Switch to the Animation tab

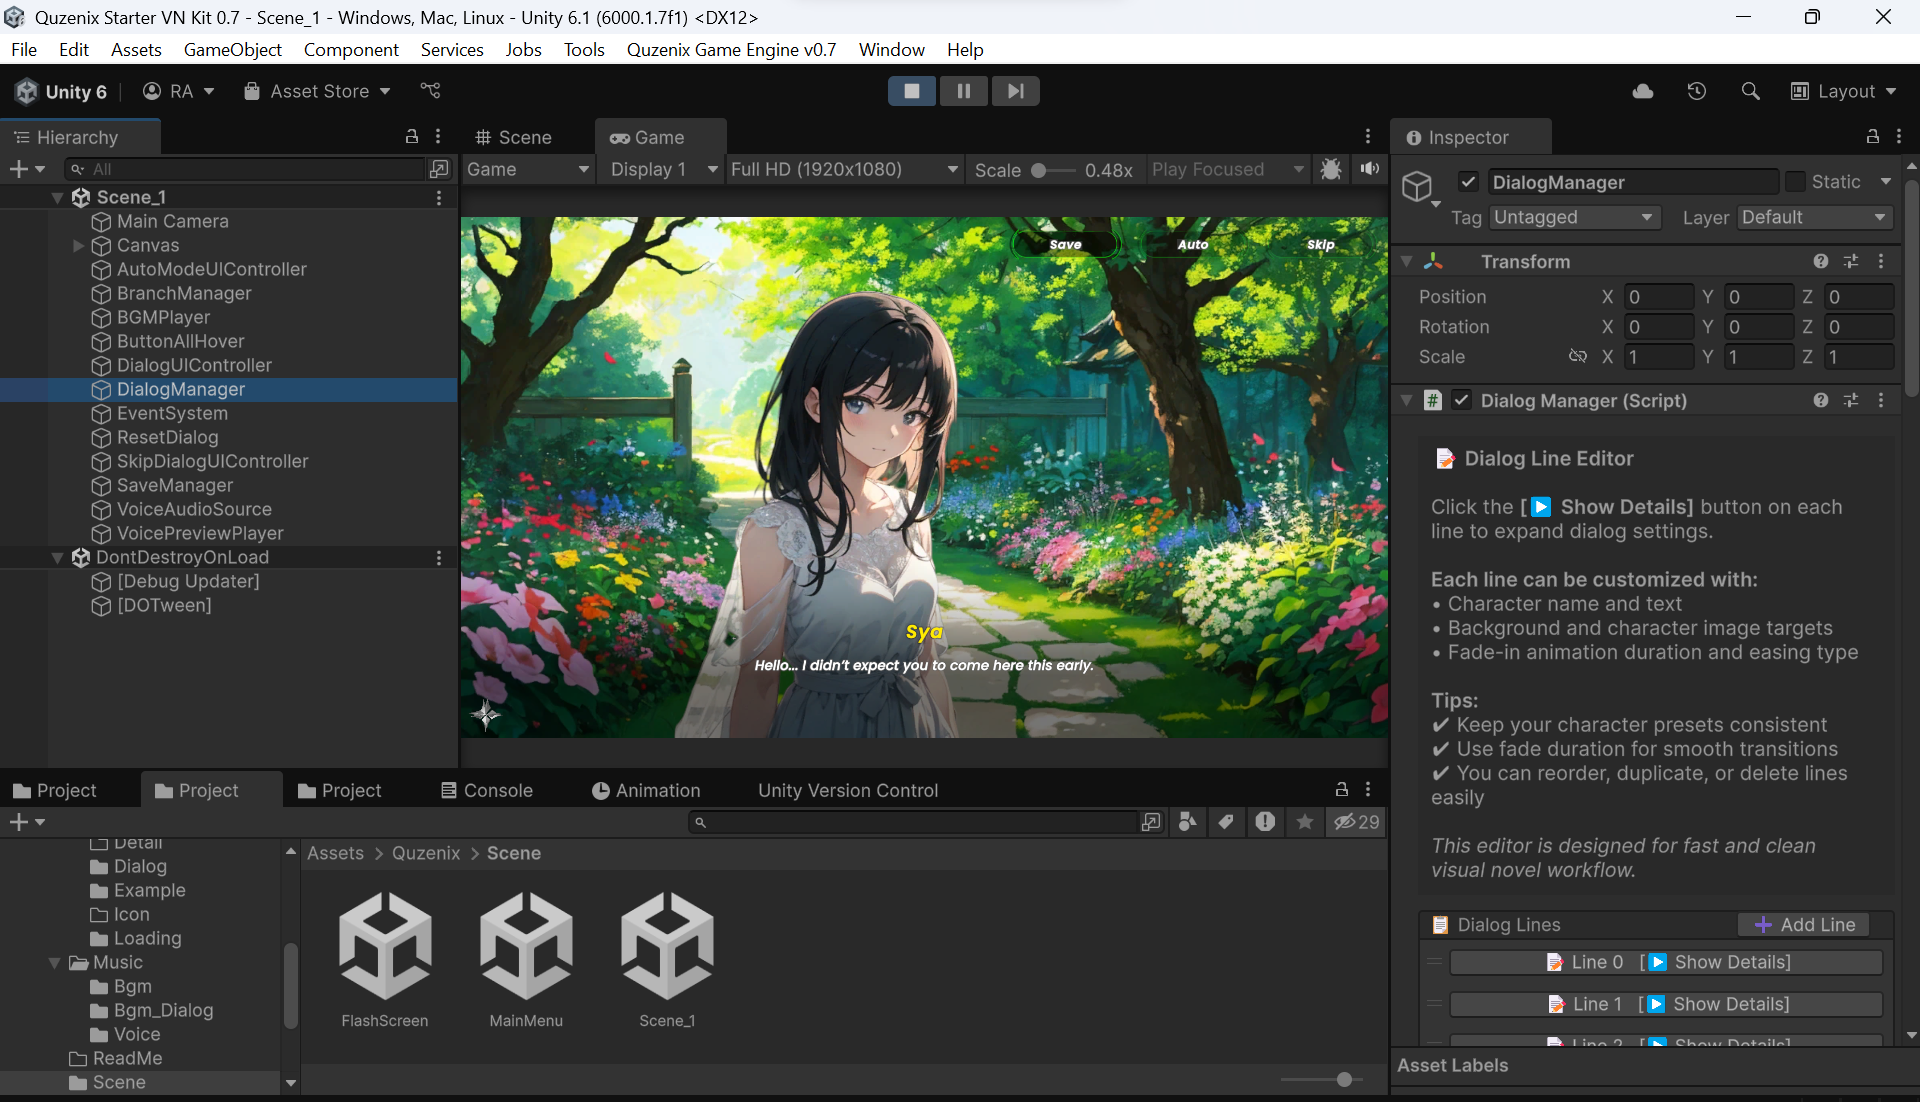[x=646, y=790]
